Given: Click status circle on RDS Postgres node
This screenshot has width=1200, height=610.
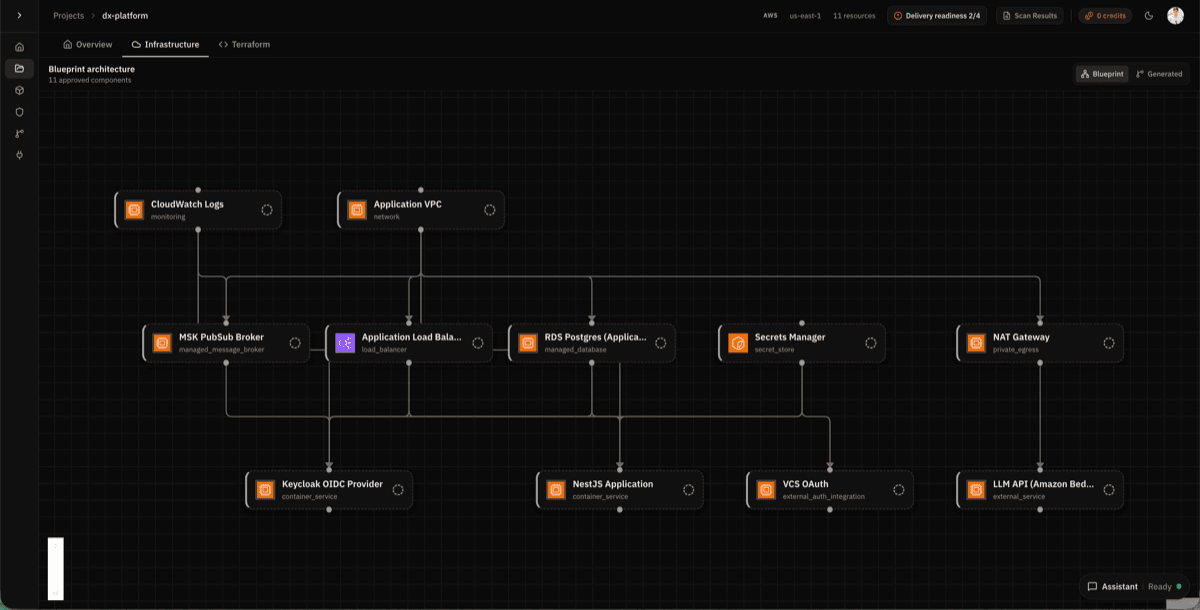Looking at the screenshot, I should click(661, 343).
